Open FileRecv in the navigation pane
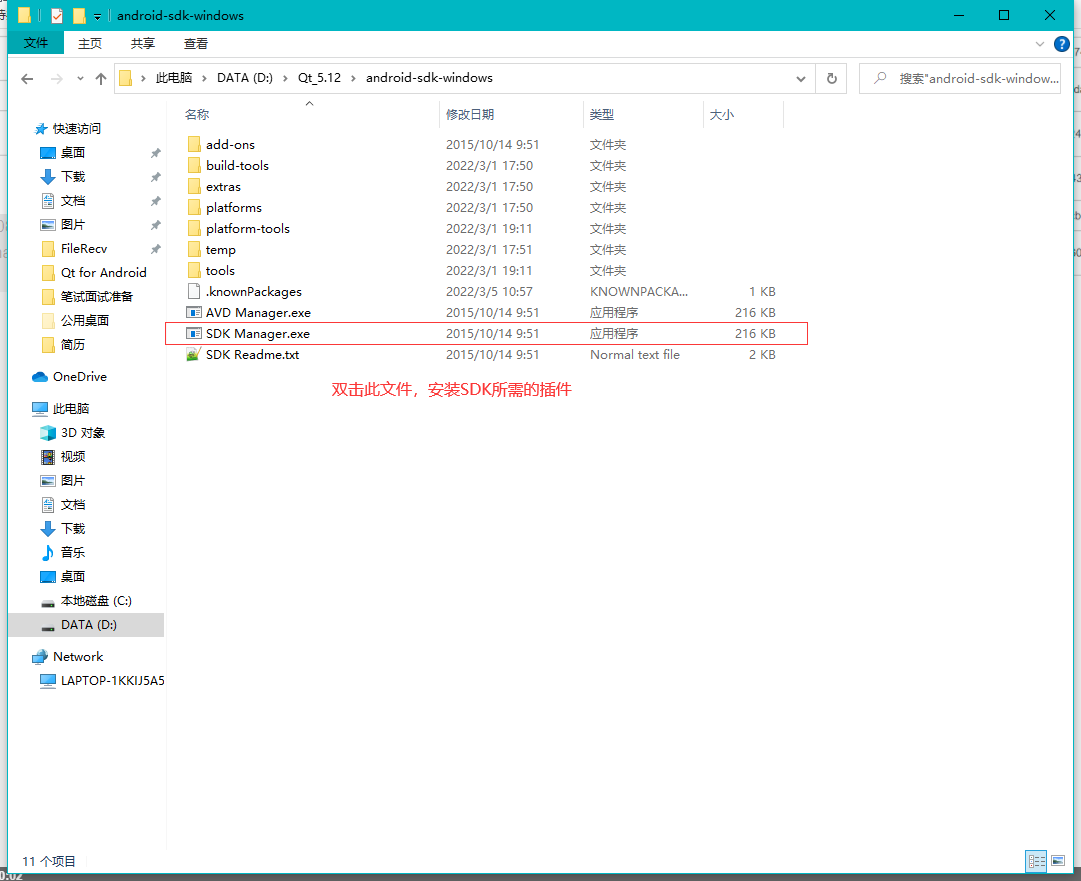 [x=83, y=249]
